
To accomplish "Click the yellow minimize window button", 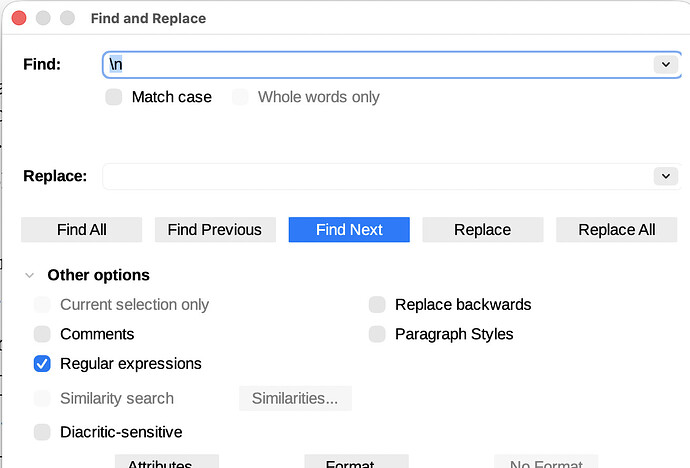I will pos(43,18).
